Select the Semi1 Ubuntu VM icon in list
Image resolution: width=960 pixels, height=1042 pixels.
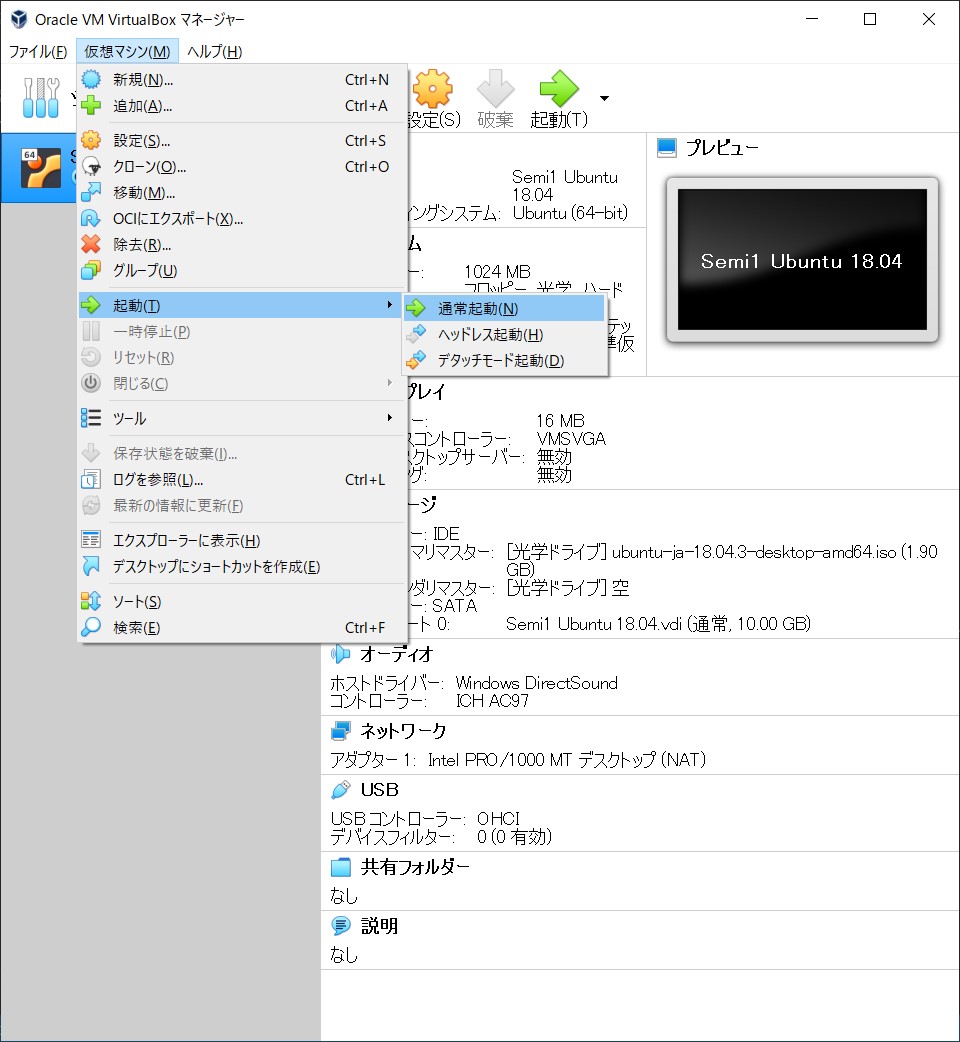pos(41,168)
